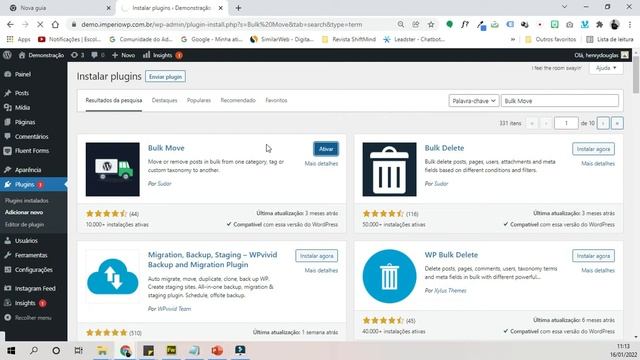
Task: Open Mais detalhes for Bulk Delete
Action: (x=598, y=164)
